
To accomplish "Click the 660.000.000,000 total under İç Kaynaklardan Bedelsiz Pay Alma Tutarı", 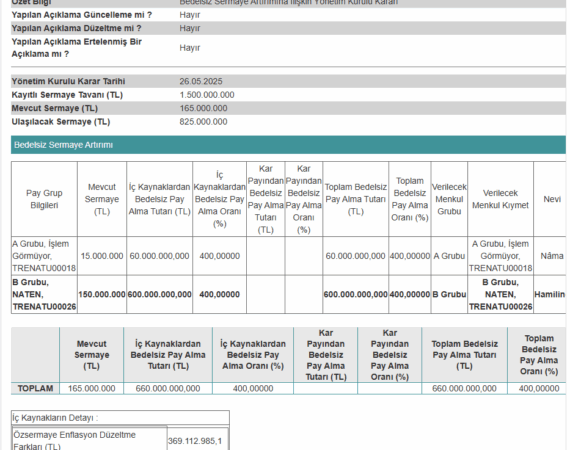I will pos(168,389).
